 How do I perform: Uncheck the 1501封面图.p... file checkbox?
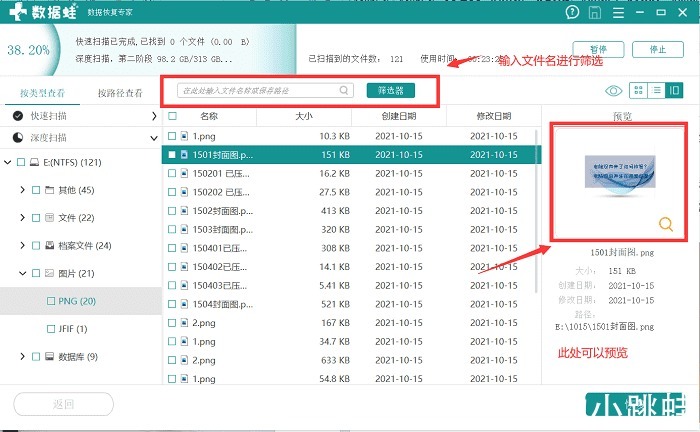pyautogui.click(x=172, y=155)
